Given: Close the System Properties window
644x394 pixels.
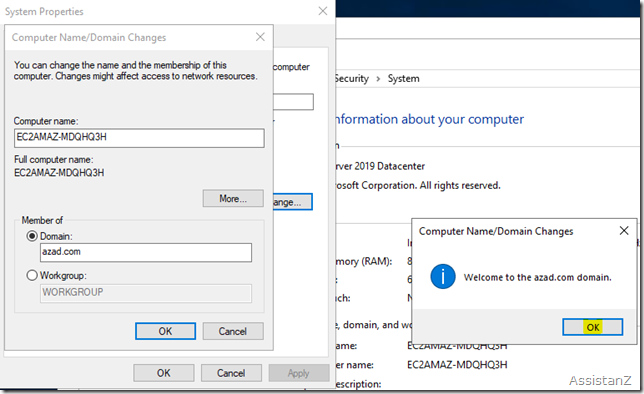Looking at the screenshot, I should [323, 11].
